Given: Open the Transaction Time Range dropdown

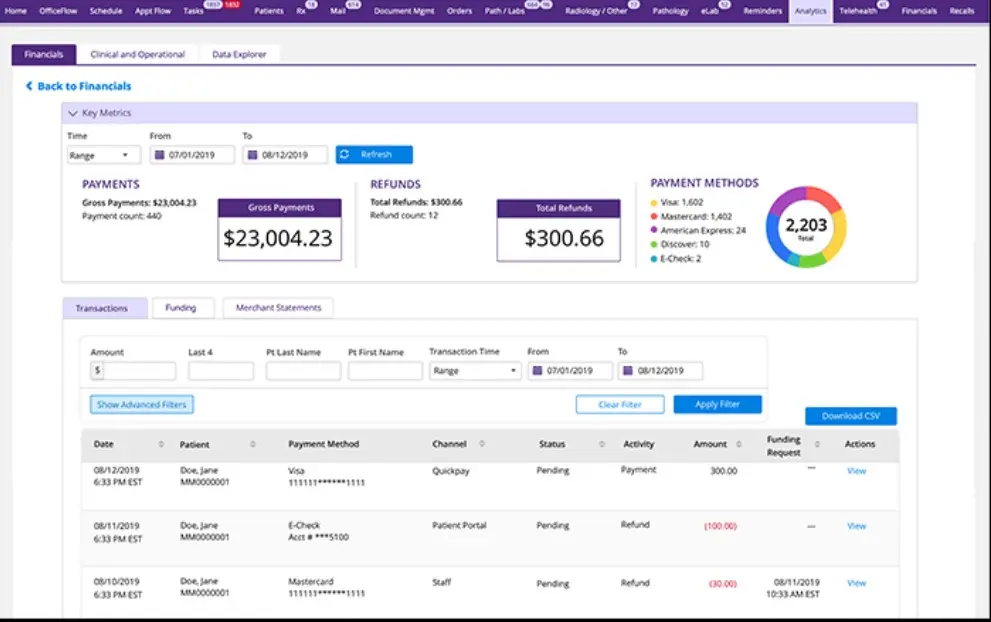Looking at the screenshot, I should [x=475, y=370].
